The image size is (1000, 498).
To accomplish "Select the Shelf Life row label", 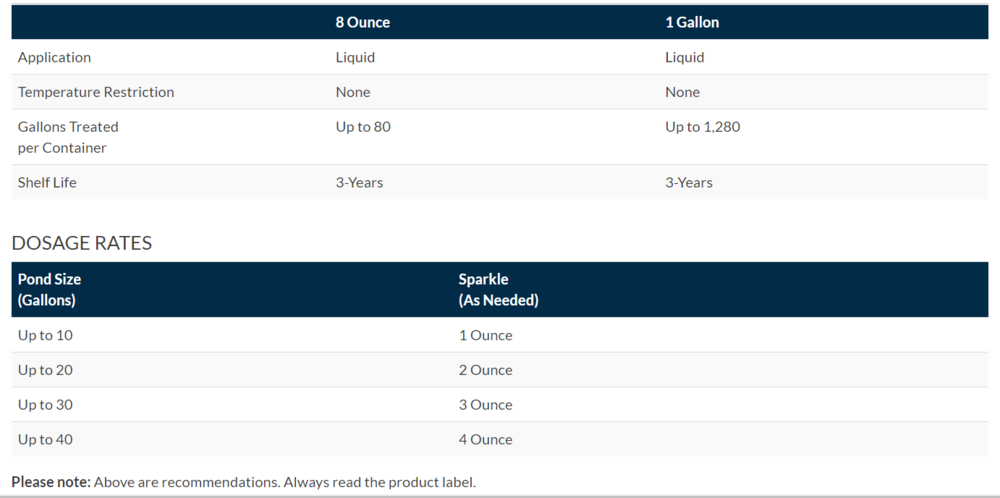I will tap(47, 182).
